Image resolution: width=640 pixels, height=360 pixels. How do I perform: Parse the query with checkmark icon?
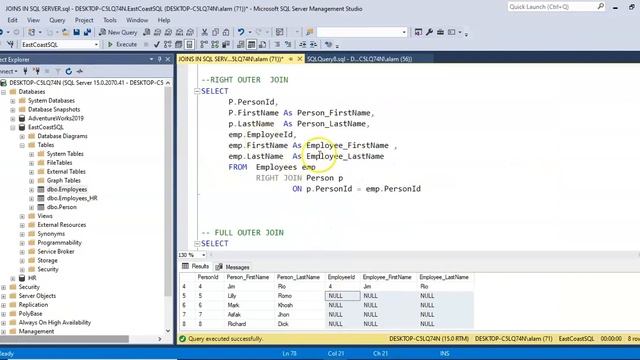[157, 44]
